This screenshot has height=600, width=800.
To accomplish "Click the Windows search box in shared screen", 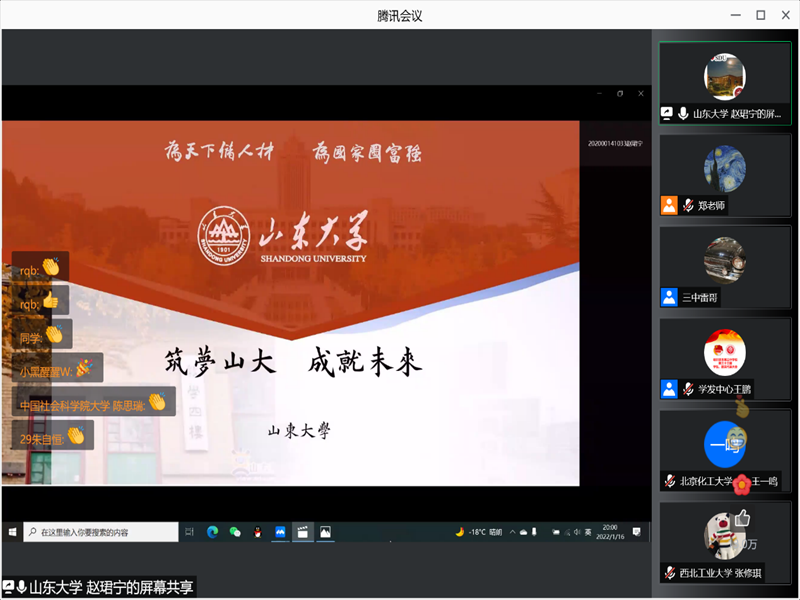I will point(100,532).
